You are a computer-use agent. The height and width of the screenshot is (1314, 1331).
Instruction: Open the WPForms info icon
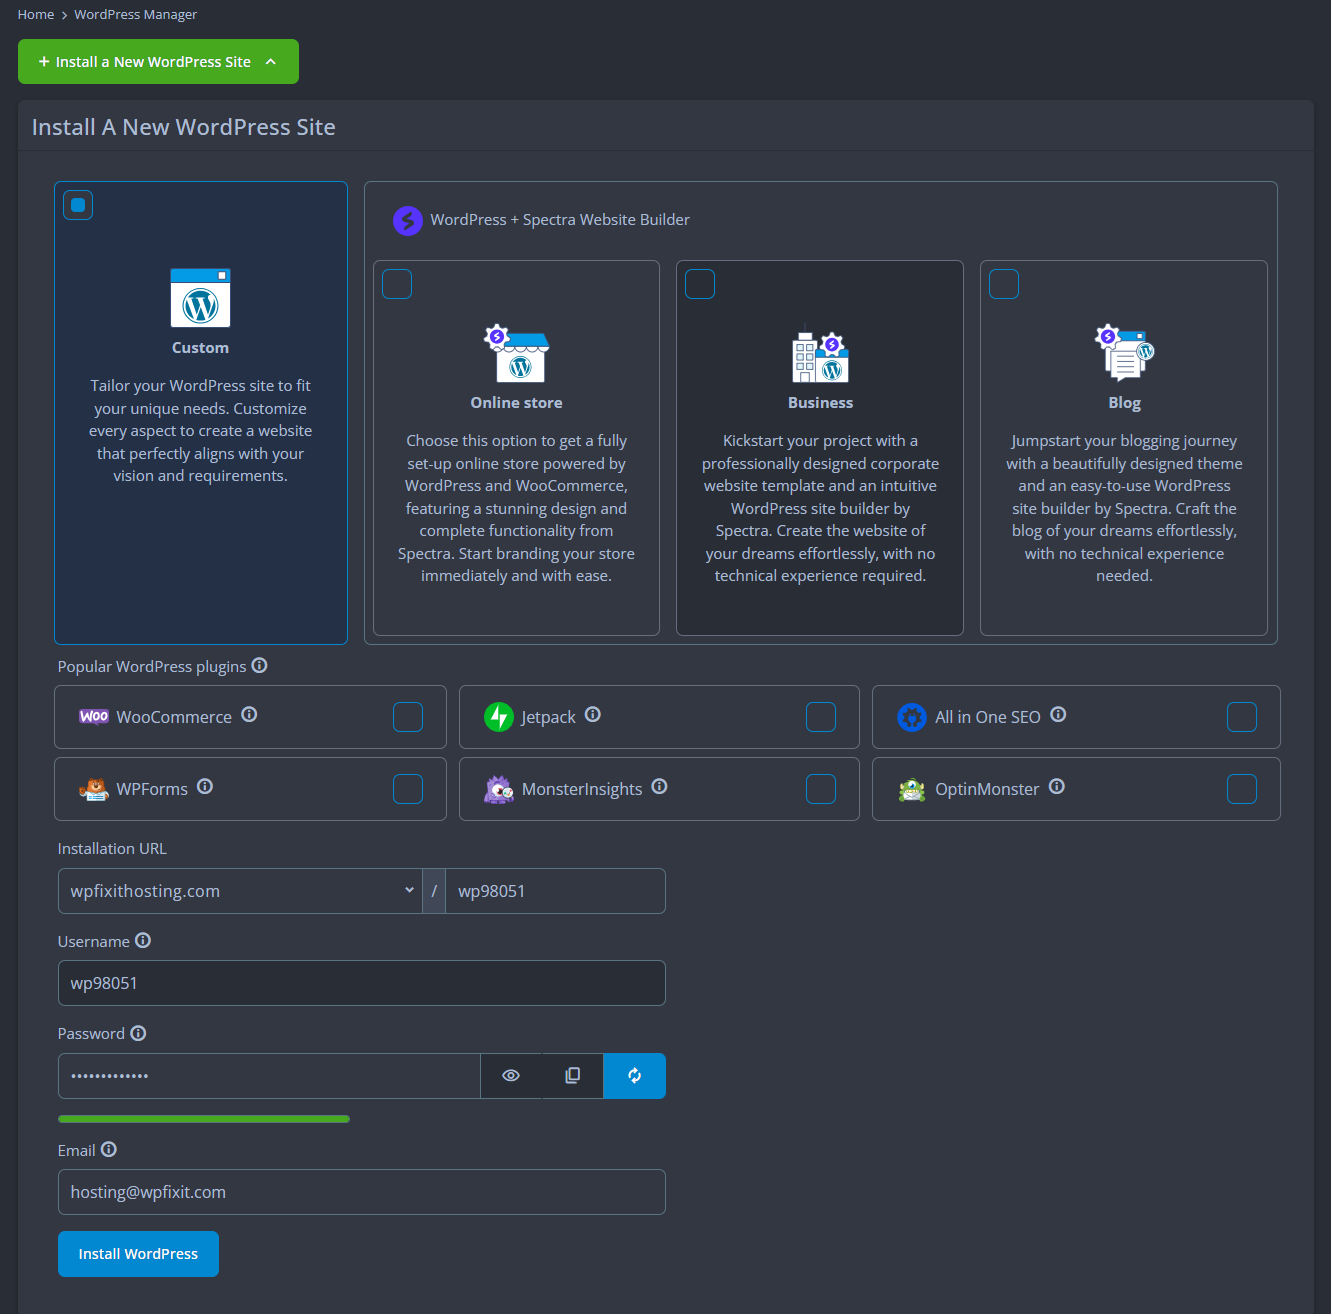[205, 786]
